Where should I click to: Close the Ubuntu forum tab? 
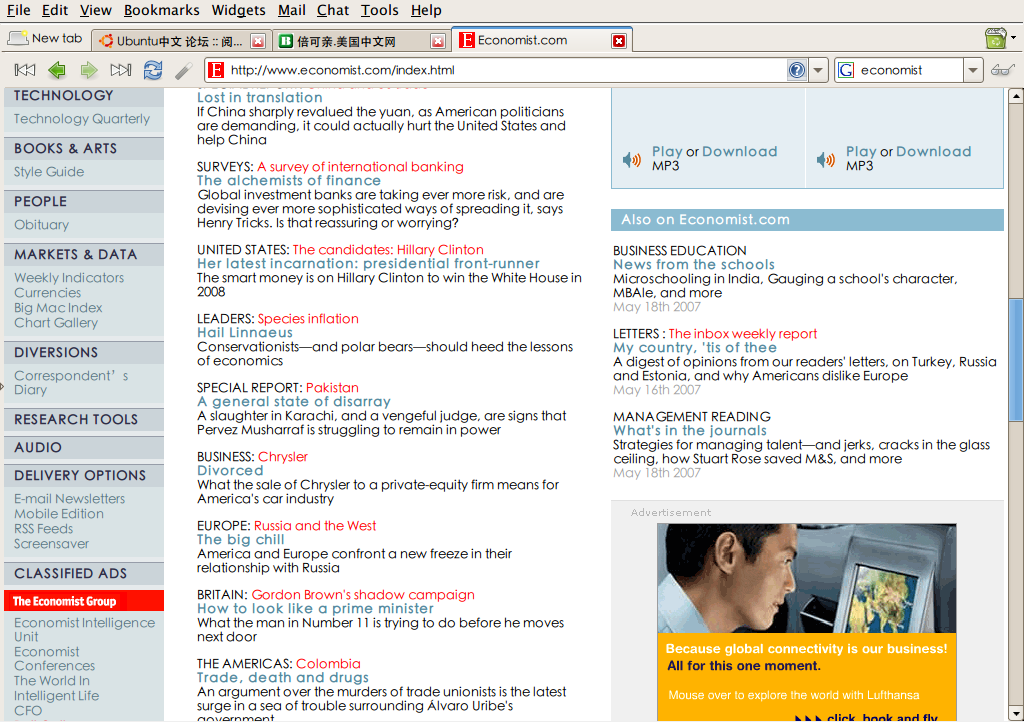tap(258, 41)
